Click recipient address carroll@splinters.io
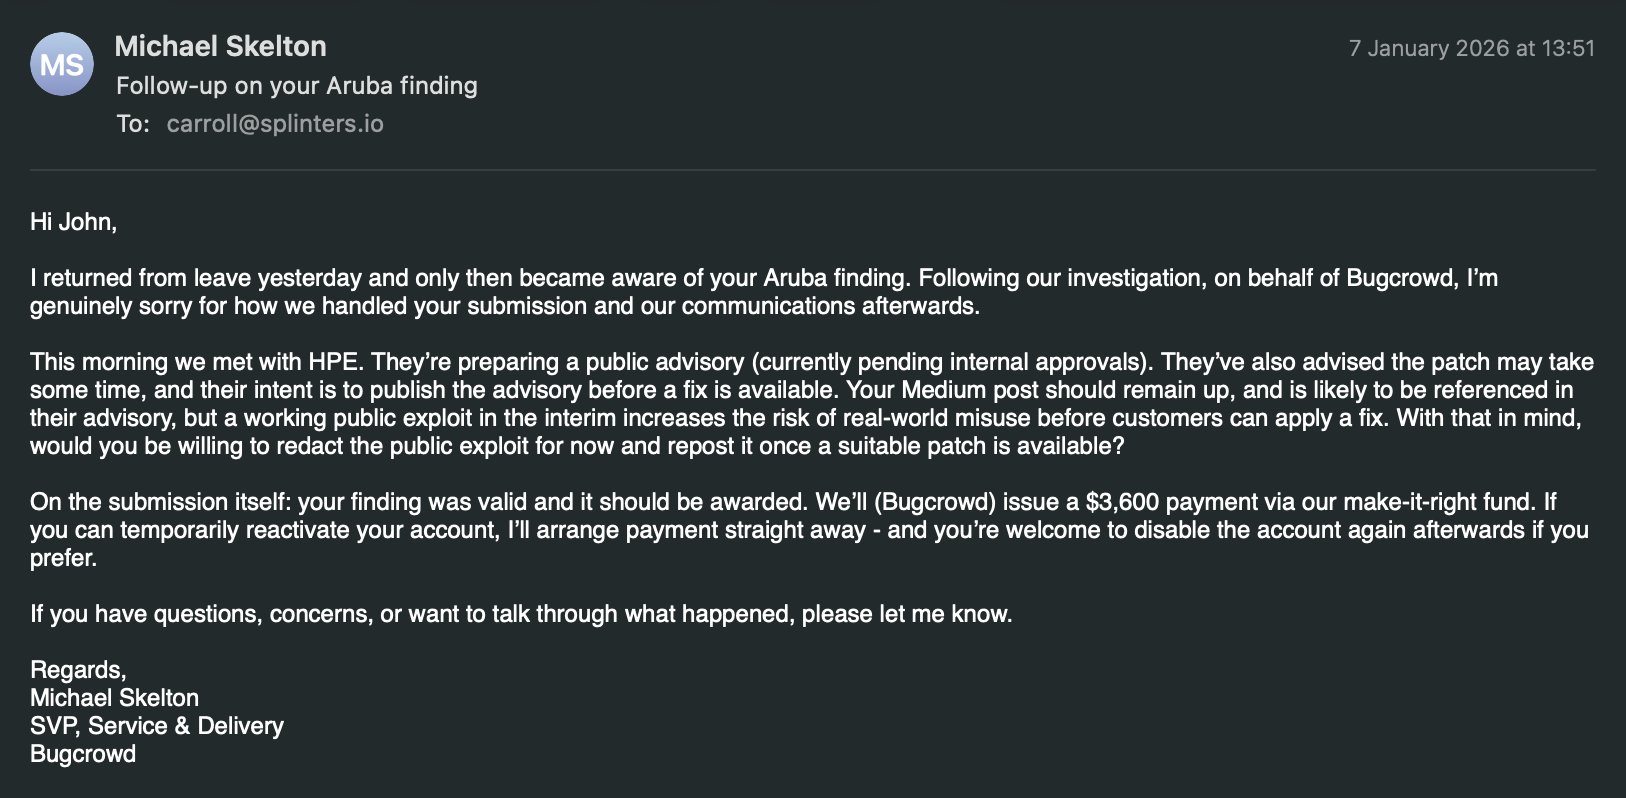 click(x=275, y=124)
